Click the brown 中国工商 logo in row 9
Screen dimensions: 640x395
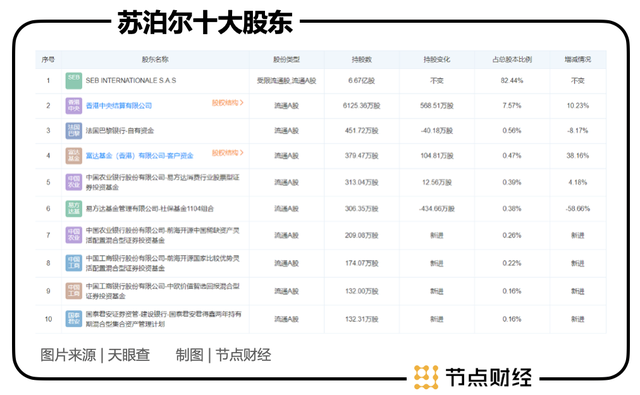coord(74,291)
